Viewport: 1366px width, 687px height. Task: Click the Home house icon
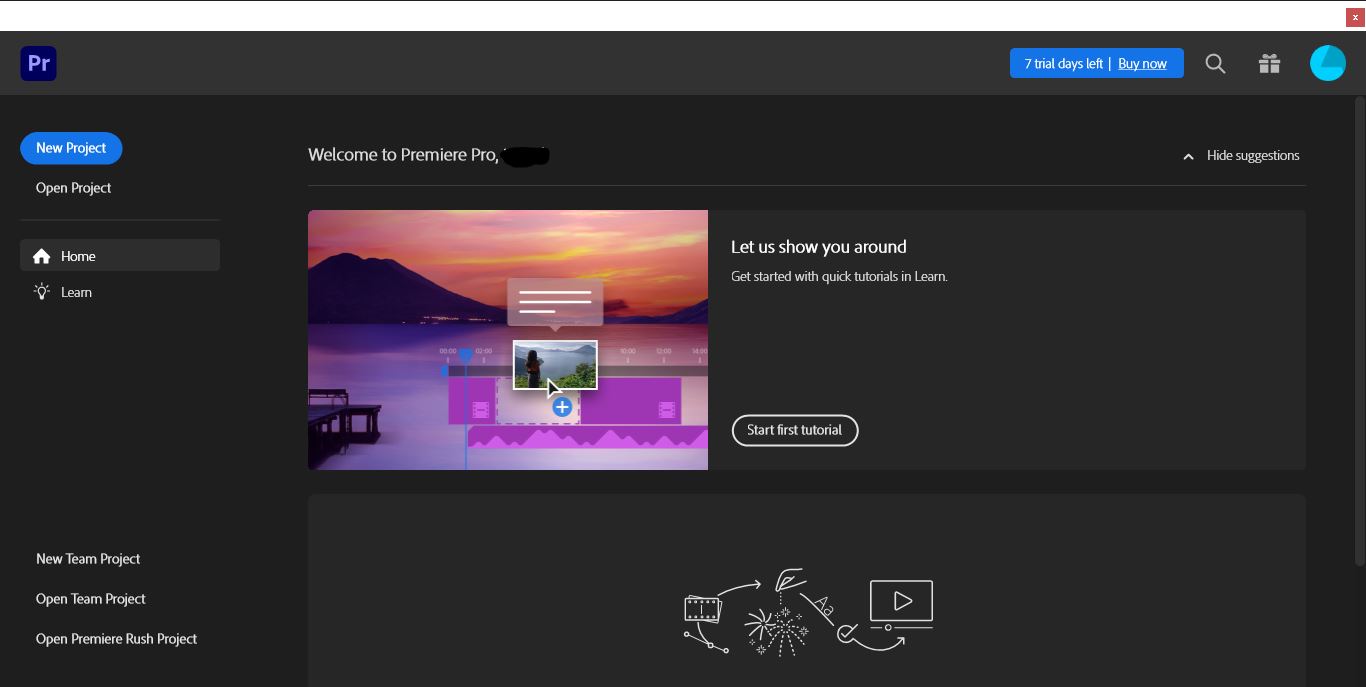click(x=41, y=256)
